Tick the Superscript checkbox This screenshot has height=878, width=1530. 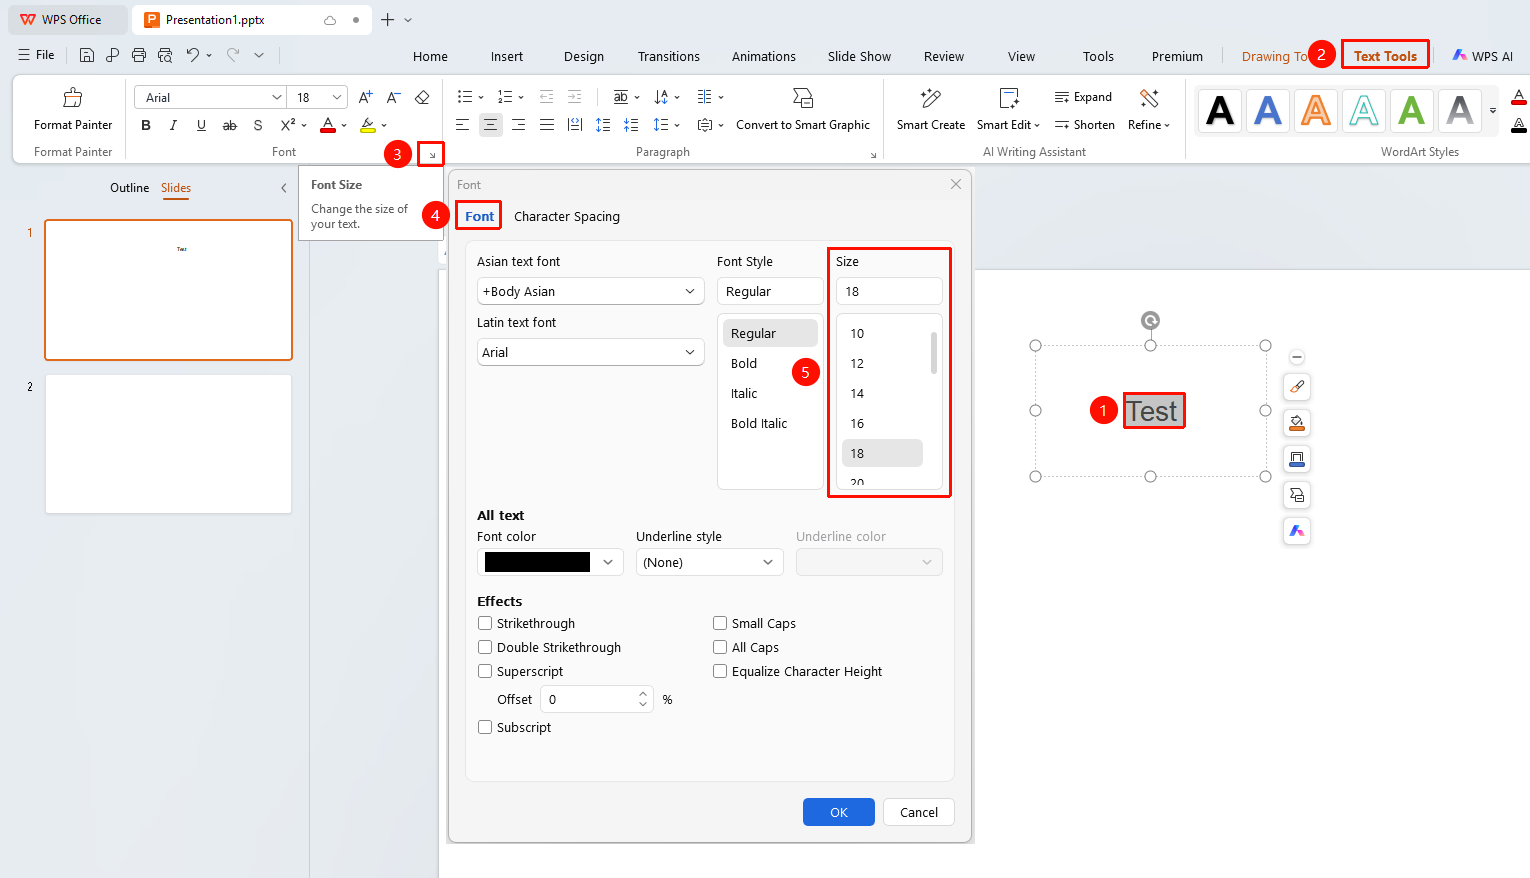coord(485,671)
